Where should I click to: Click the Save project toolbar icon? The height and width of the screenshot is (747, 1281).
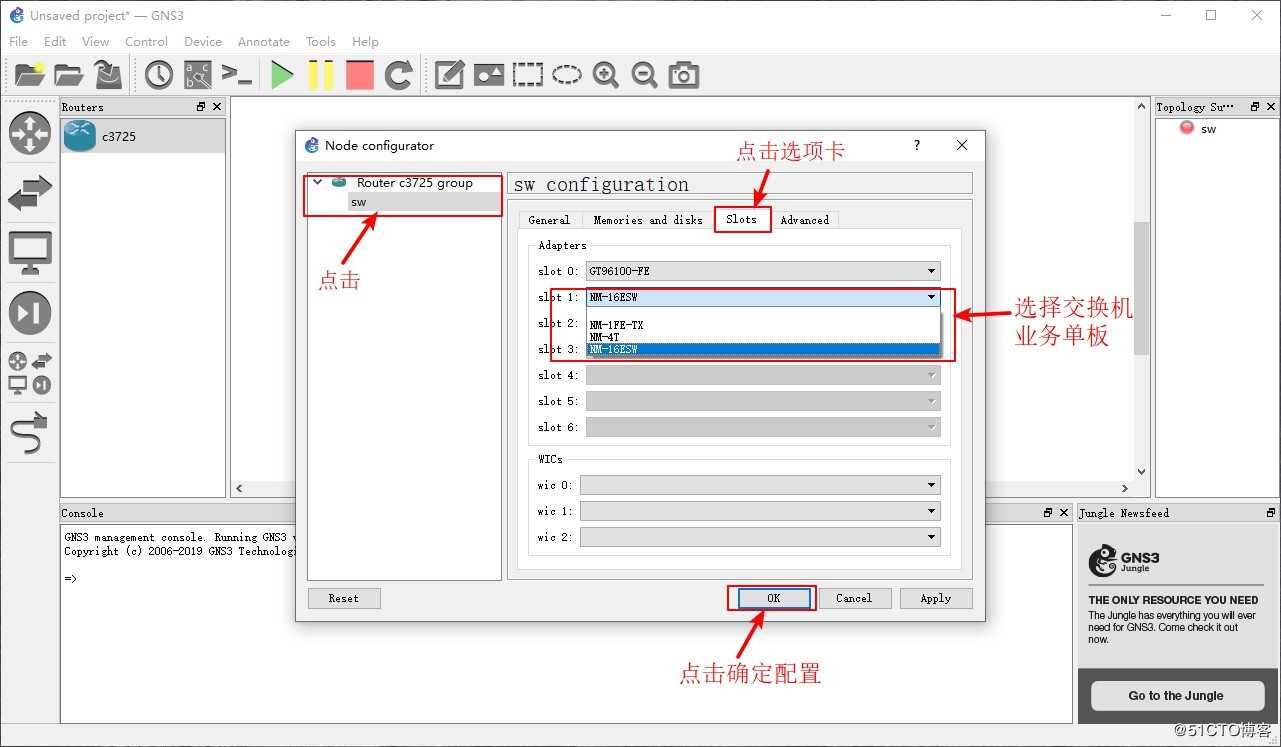[x=107, y=74]
